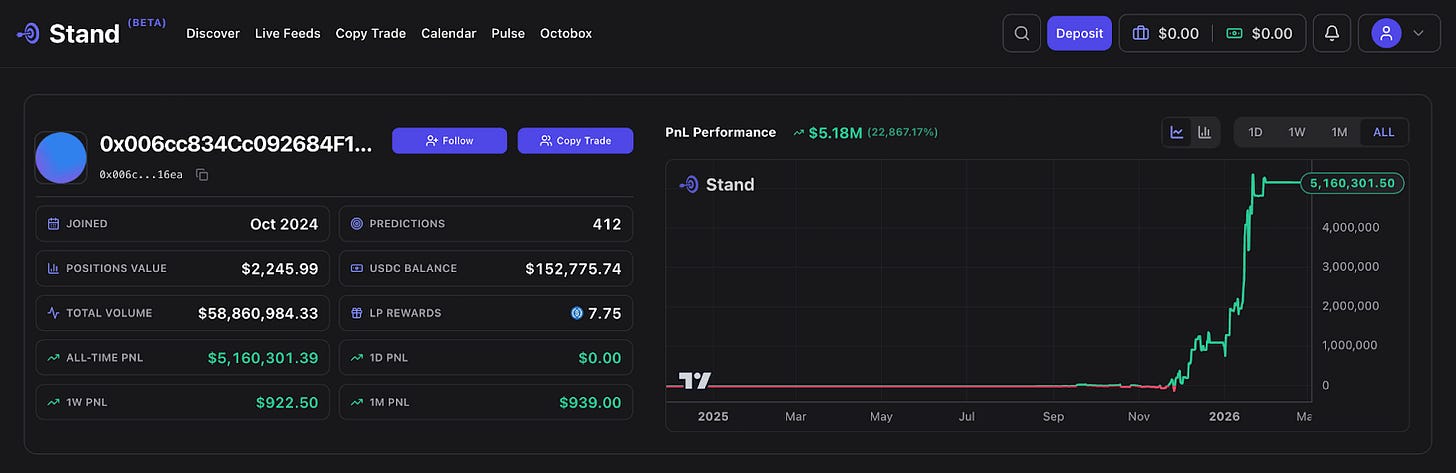Click the Stand logo icon in header
This screenshot has height=473, width=1456.
[28, 33]
